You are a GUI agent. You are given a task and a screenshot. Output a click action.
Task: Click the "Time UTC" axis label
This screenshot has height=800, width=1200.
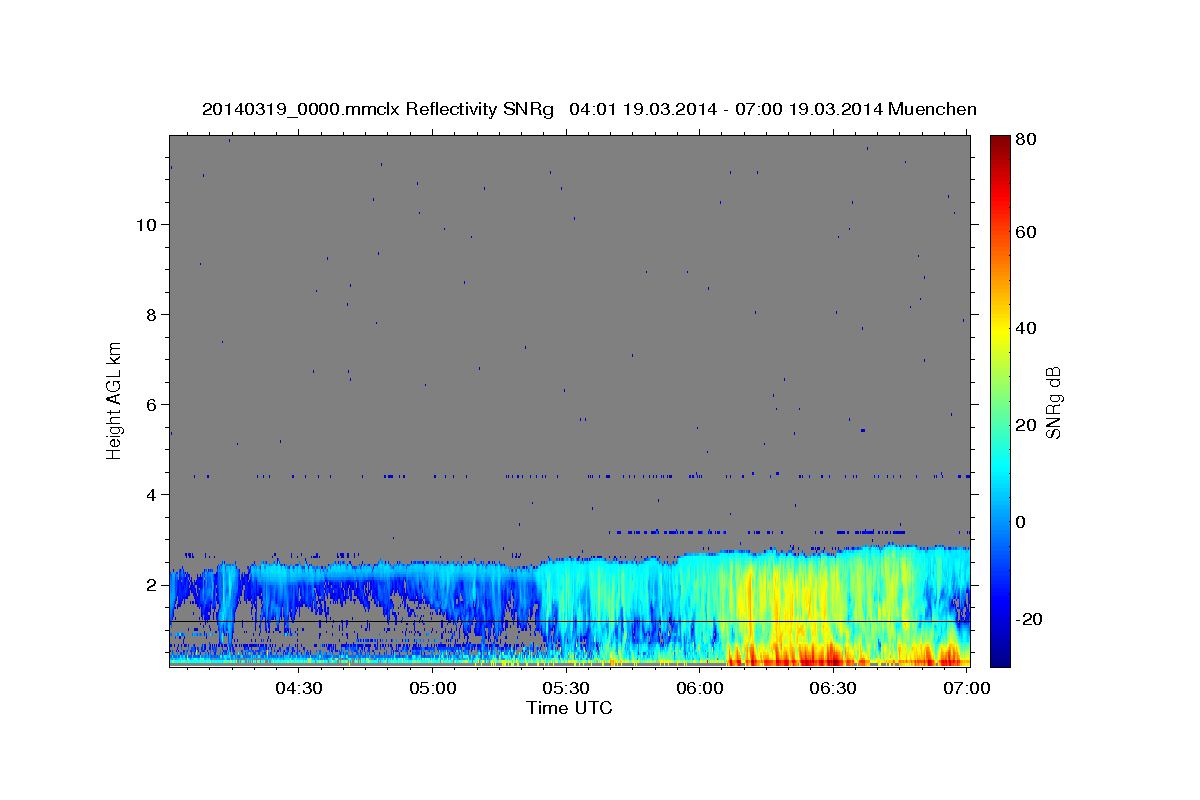(569, 709)
